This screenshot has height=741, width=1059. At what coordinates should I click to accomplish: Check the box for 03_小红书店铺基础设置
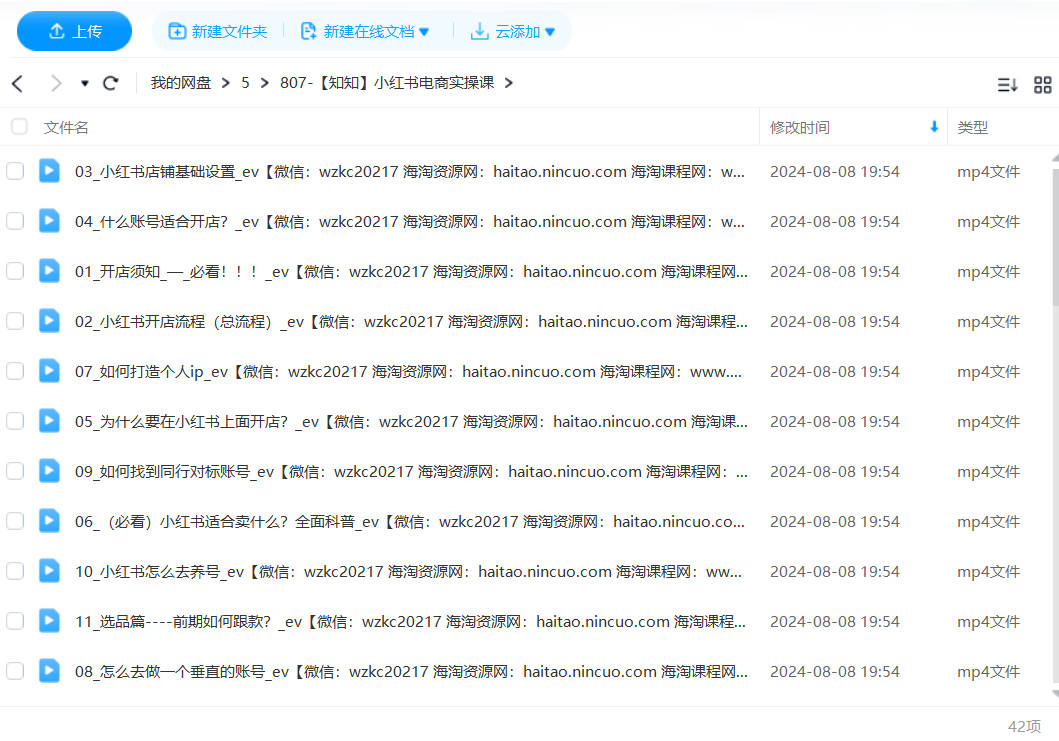click(15, 171)
